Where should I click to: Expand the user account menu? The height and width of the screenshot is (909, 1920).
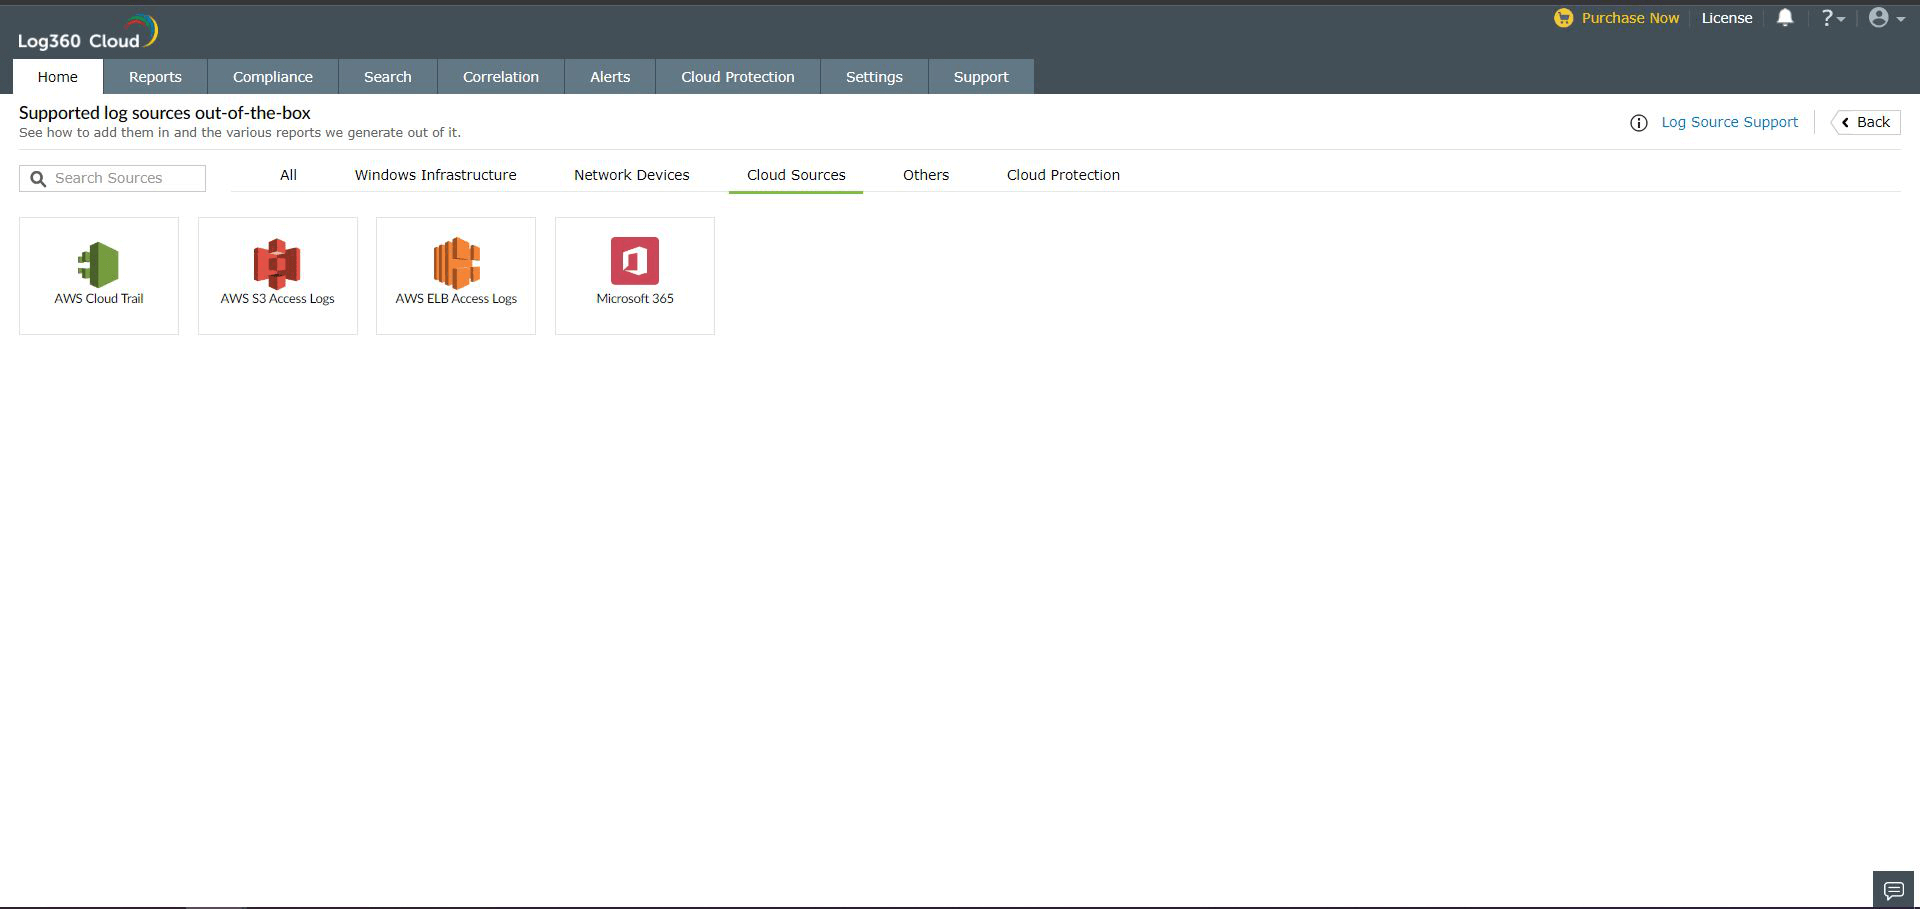pos(1886,18)
